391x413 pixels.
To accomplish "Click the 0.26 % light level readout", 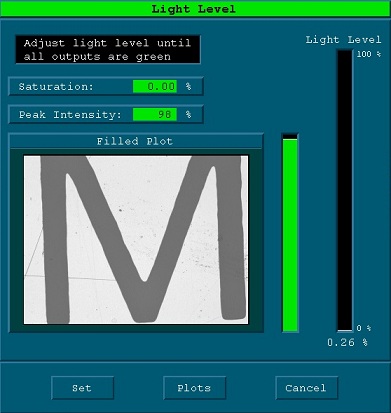I will coord(347,342).
